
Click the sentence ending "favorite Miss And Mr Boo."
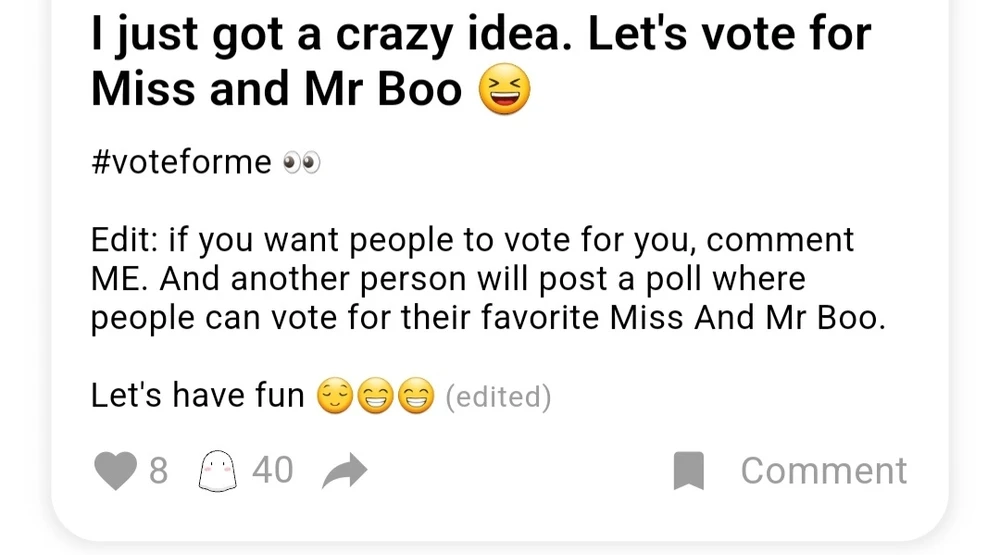489,318
